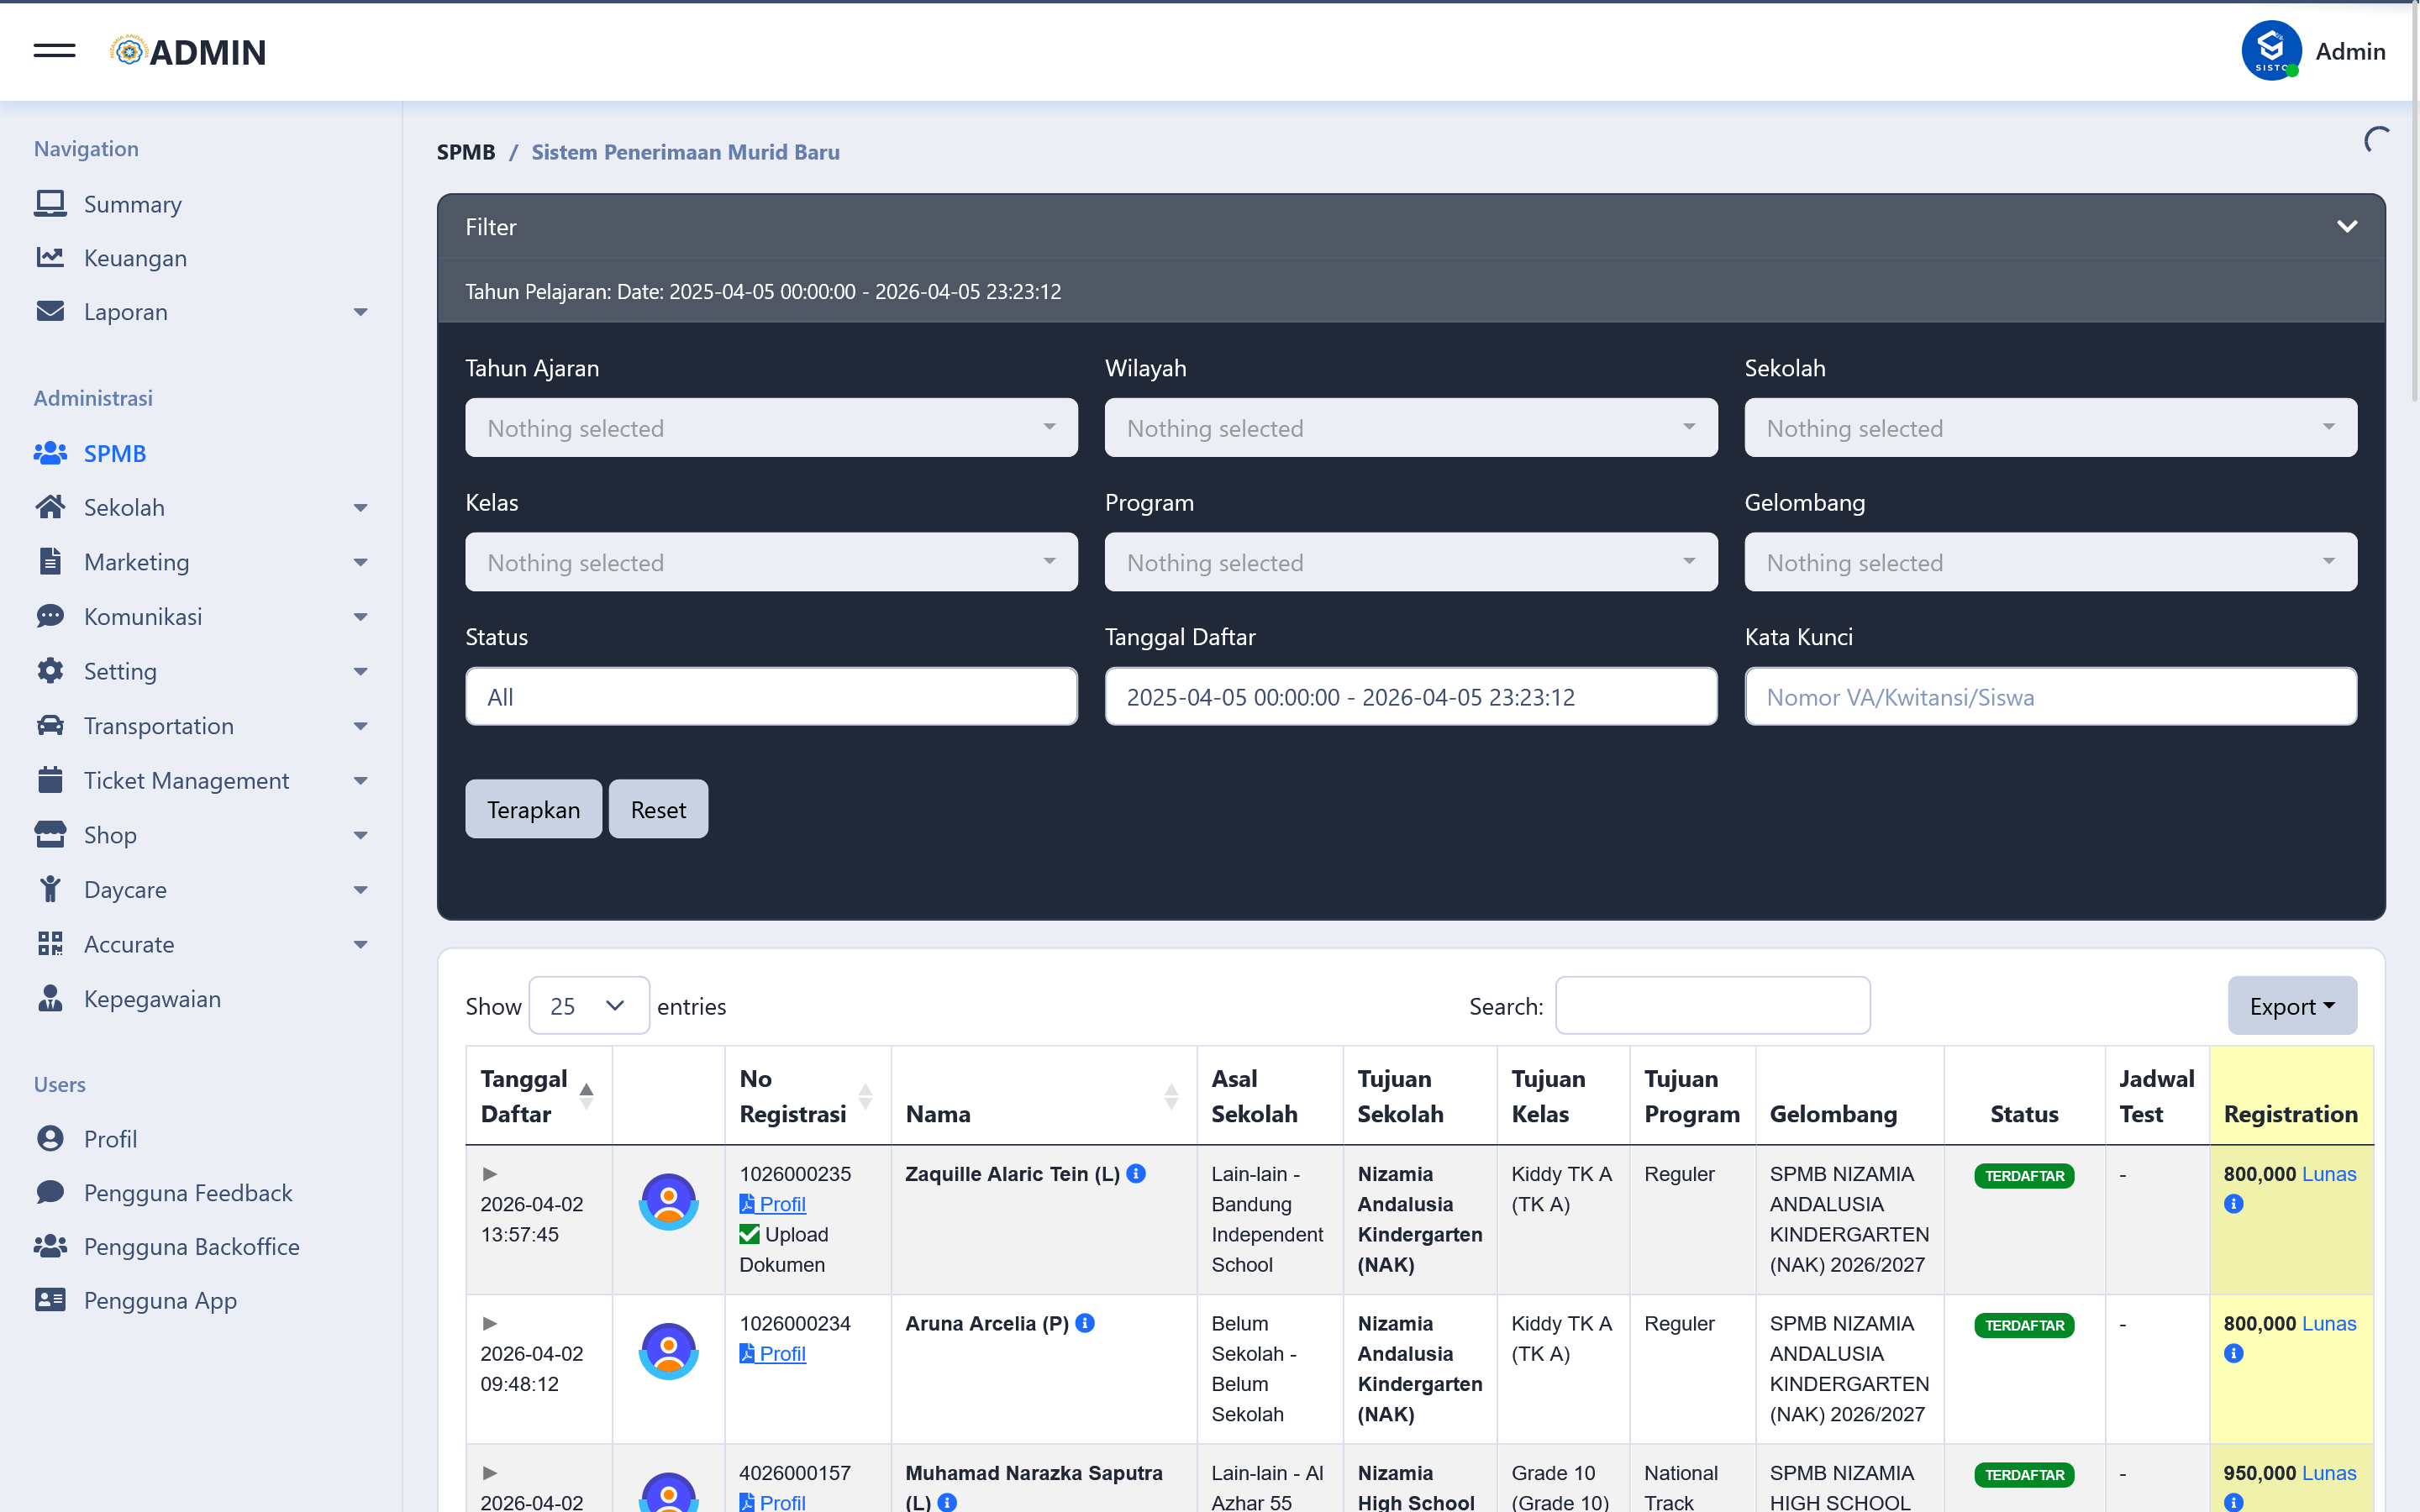Click the Reset button
This screenshot has height=1512, width=2420.
pyautogui.click(x=658, y=809)
